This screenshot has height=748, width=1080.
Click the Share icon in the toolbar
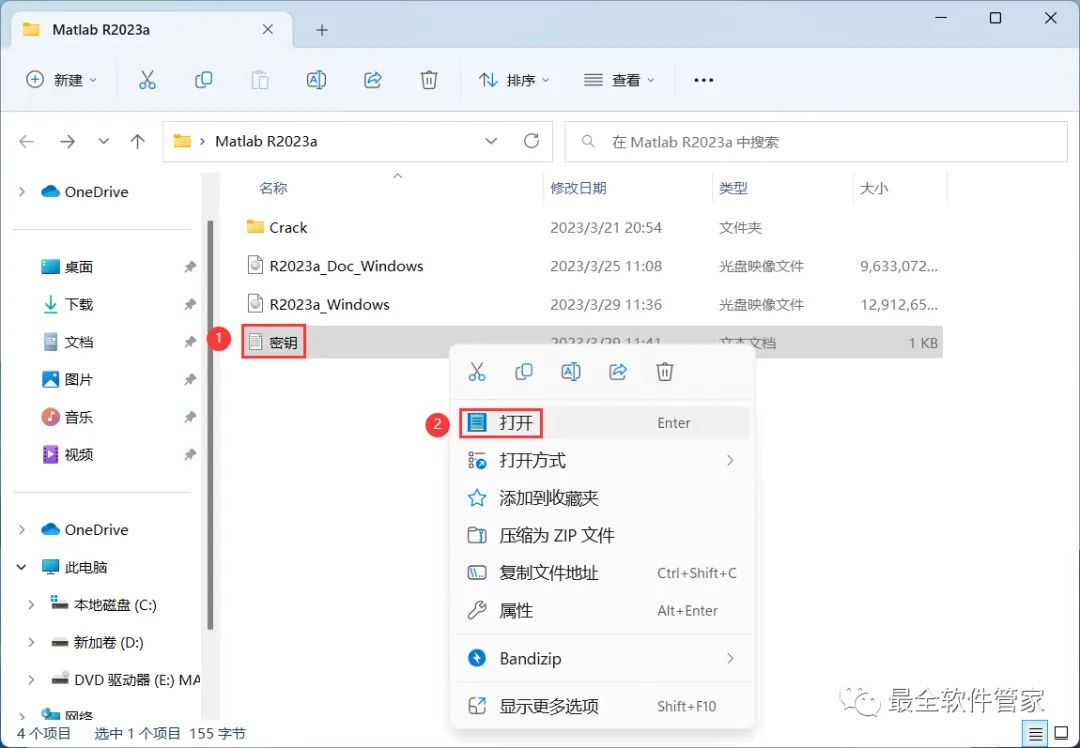point(373,80)
